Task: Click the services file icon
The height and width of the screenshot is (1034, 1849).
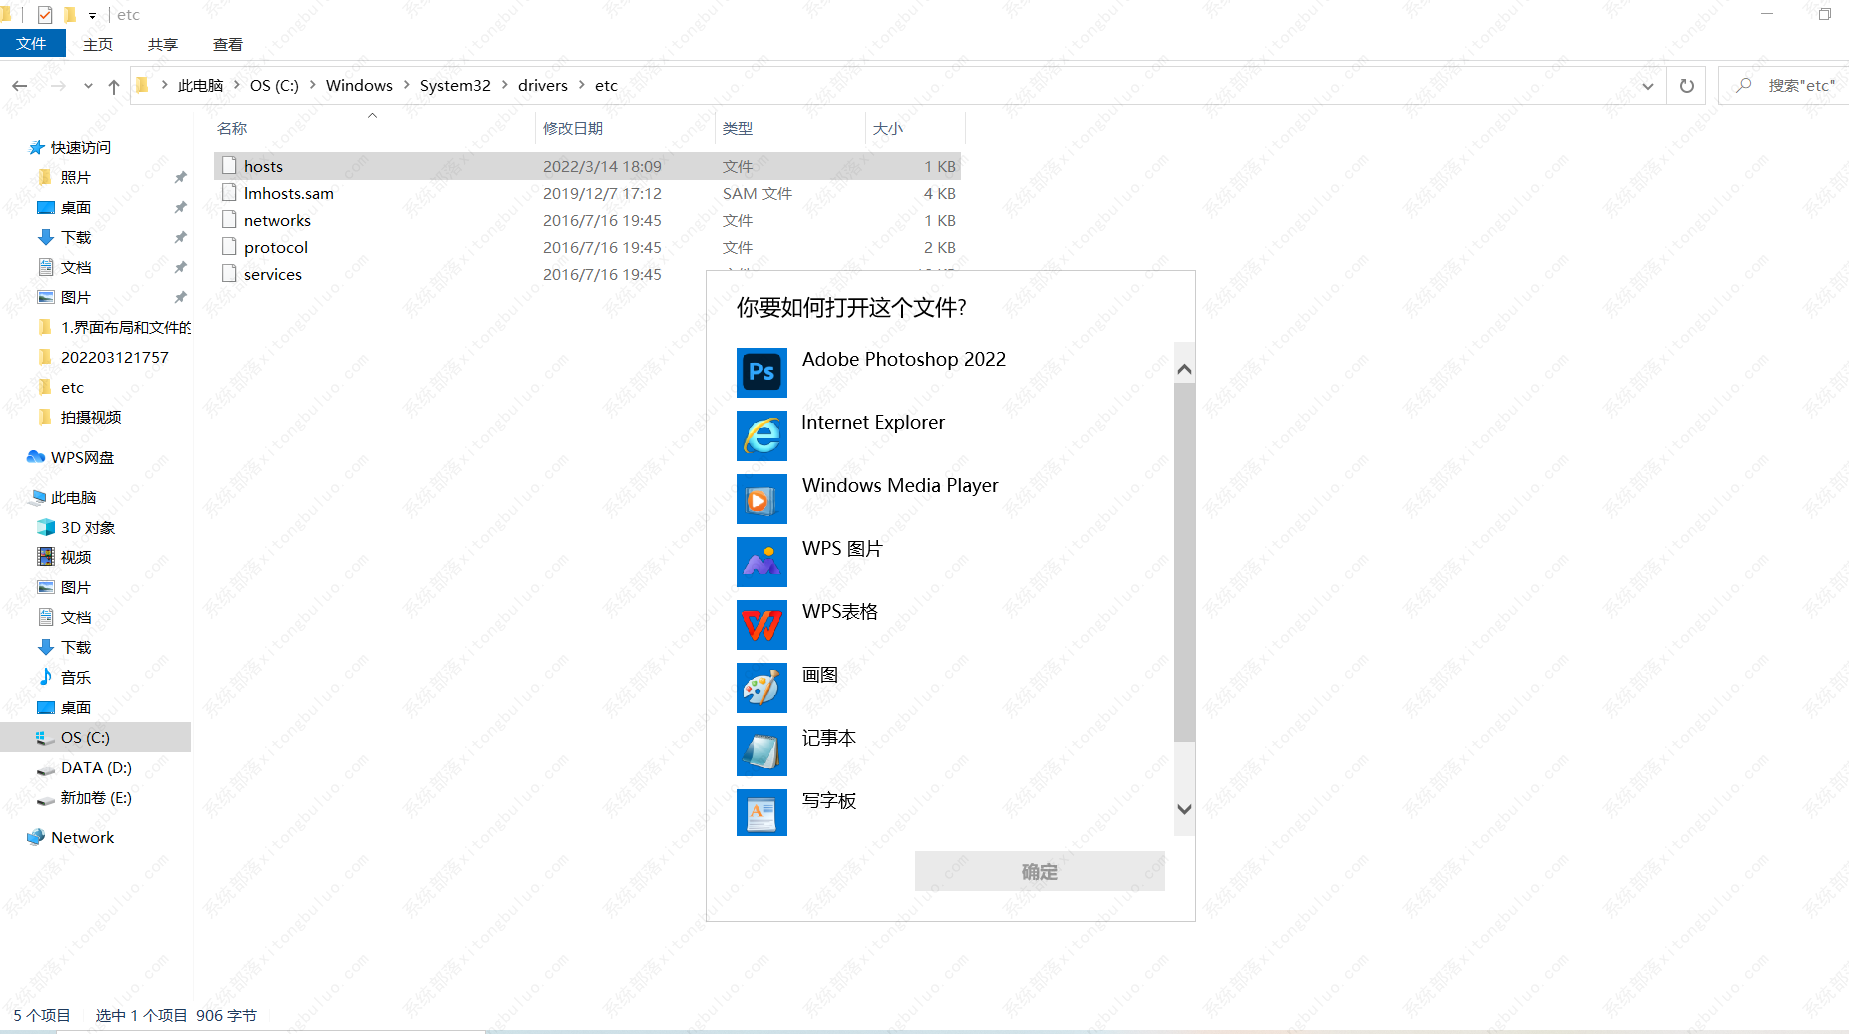Action: 229,274
